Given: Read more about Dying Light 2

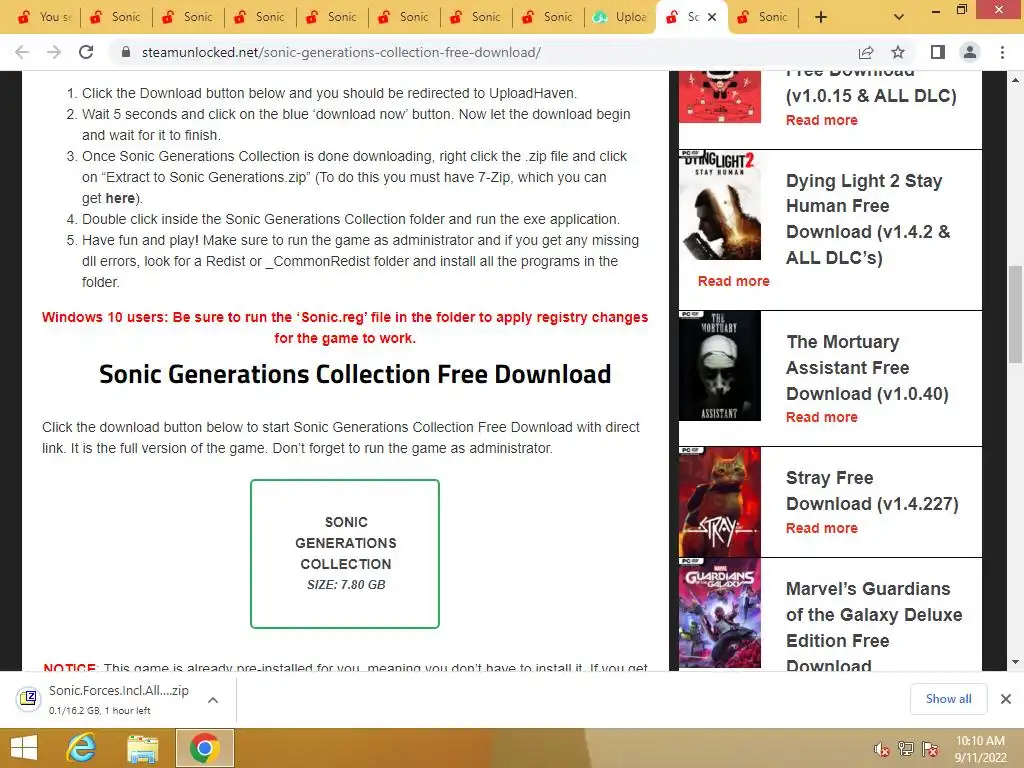Looking at the screenshot, I should click(733, 281).
